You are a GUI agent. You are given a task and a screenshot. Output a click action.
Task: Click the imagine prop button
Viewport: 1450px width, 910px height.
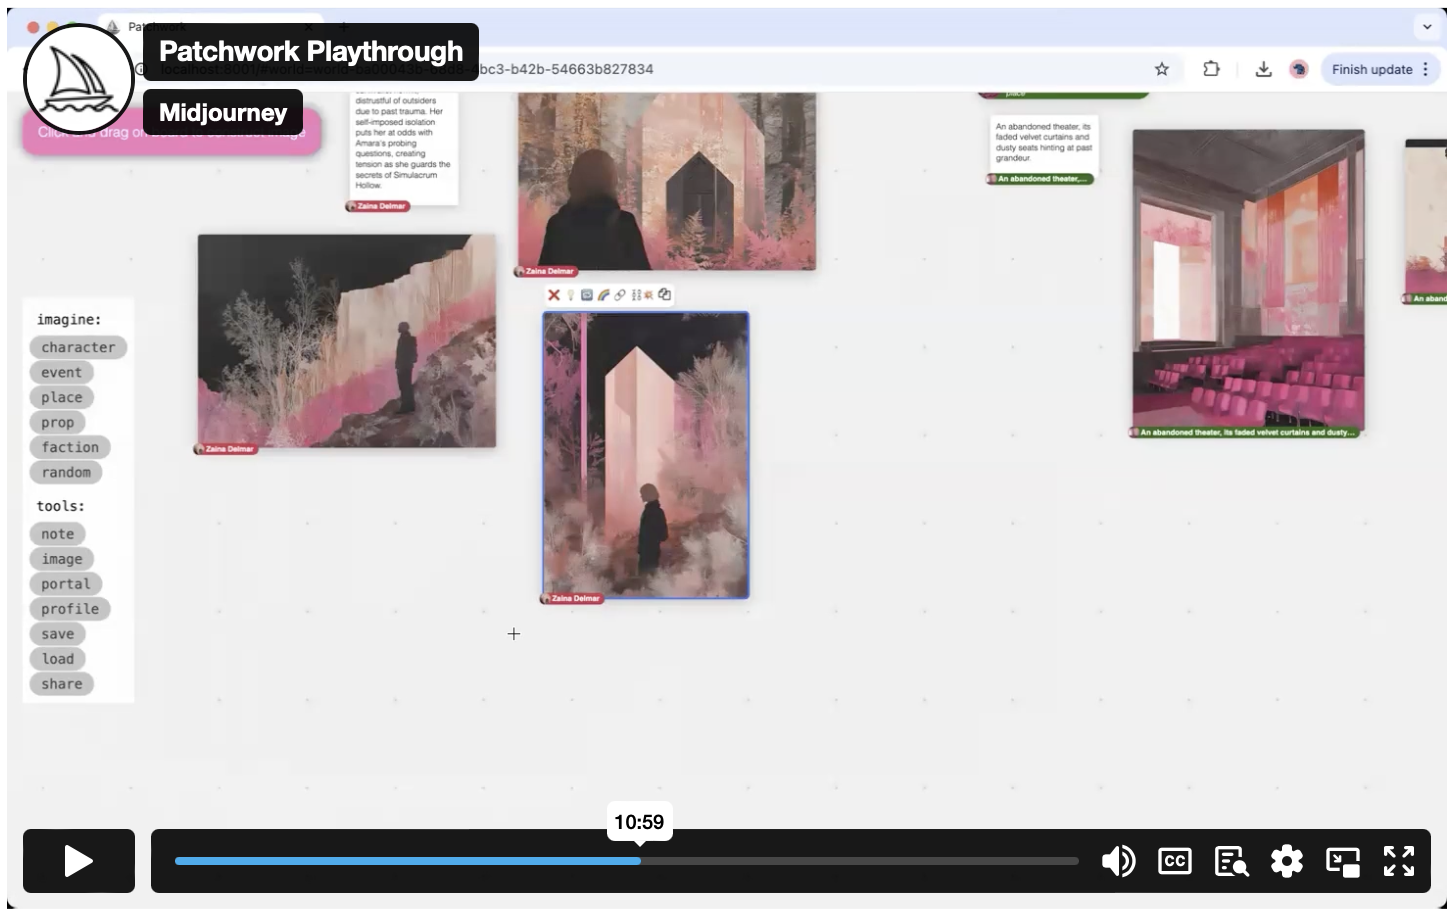tap(58, 422)
